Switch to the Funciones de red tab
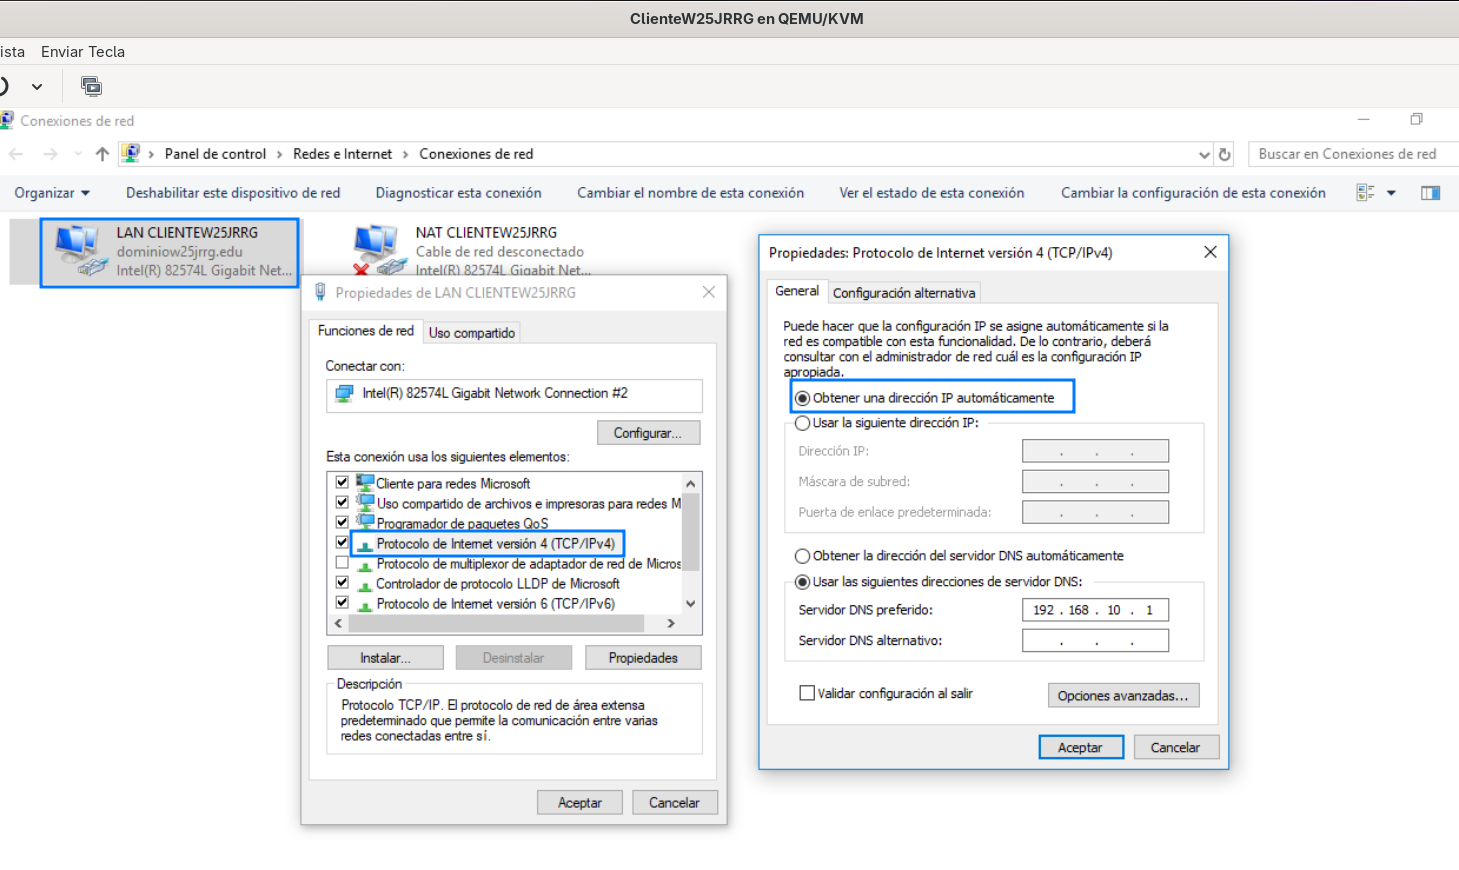The image size is (1459, 870). (366, 331)
